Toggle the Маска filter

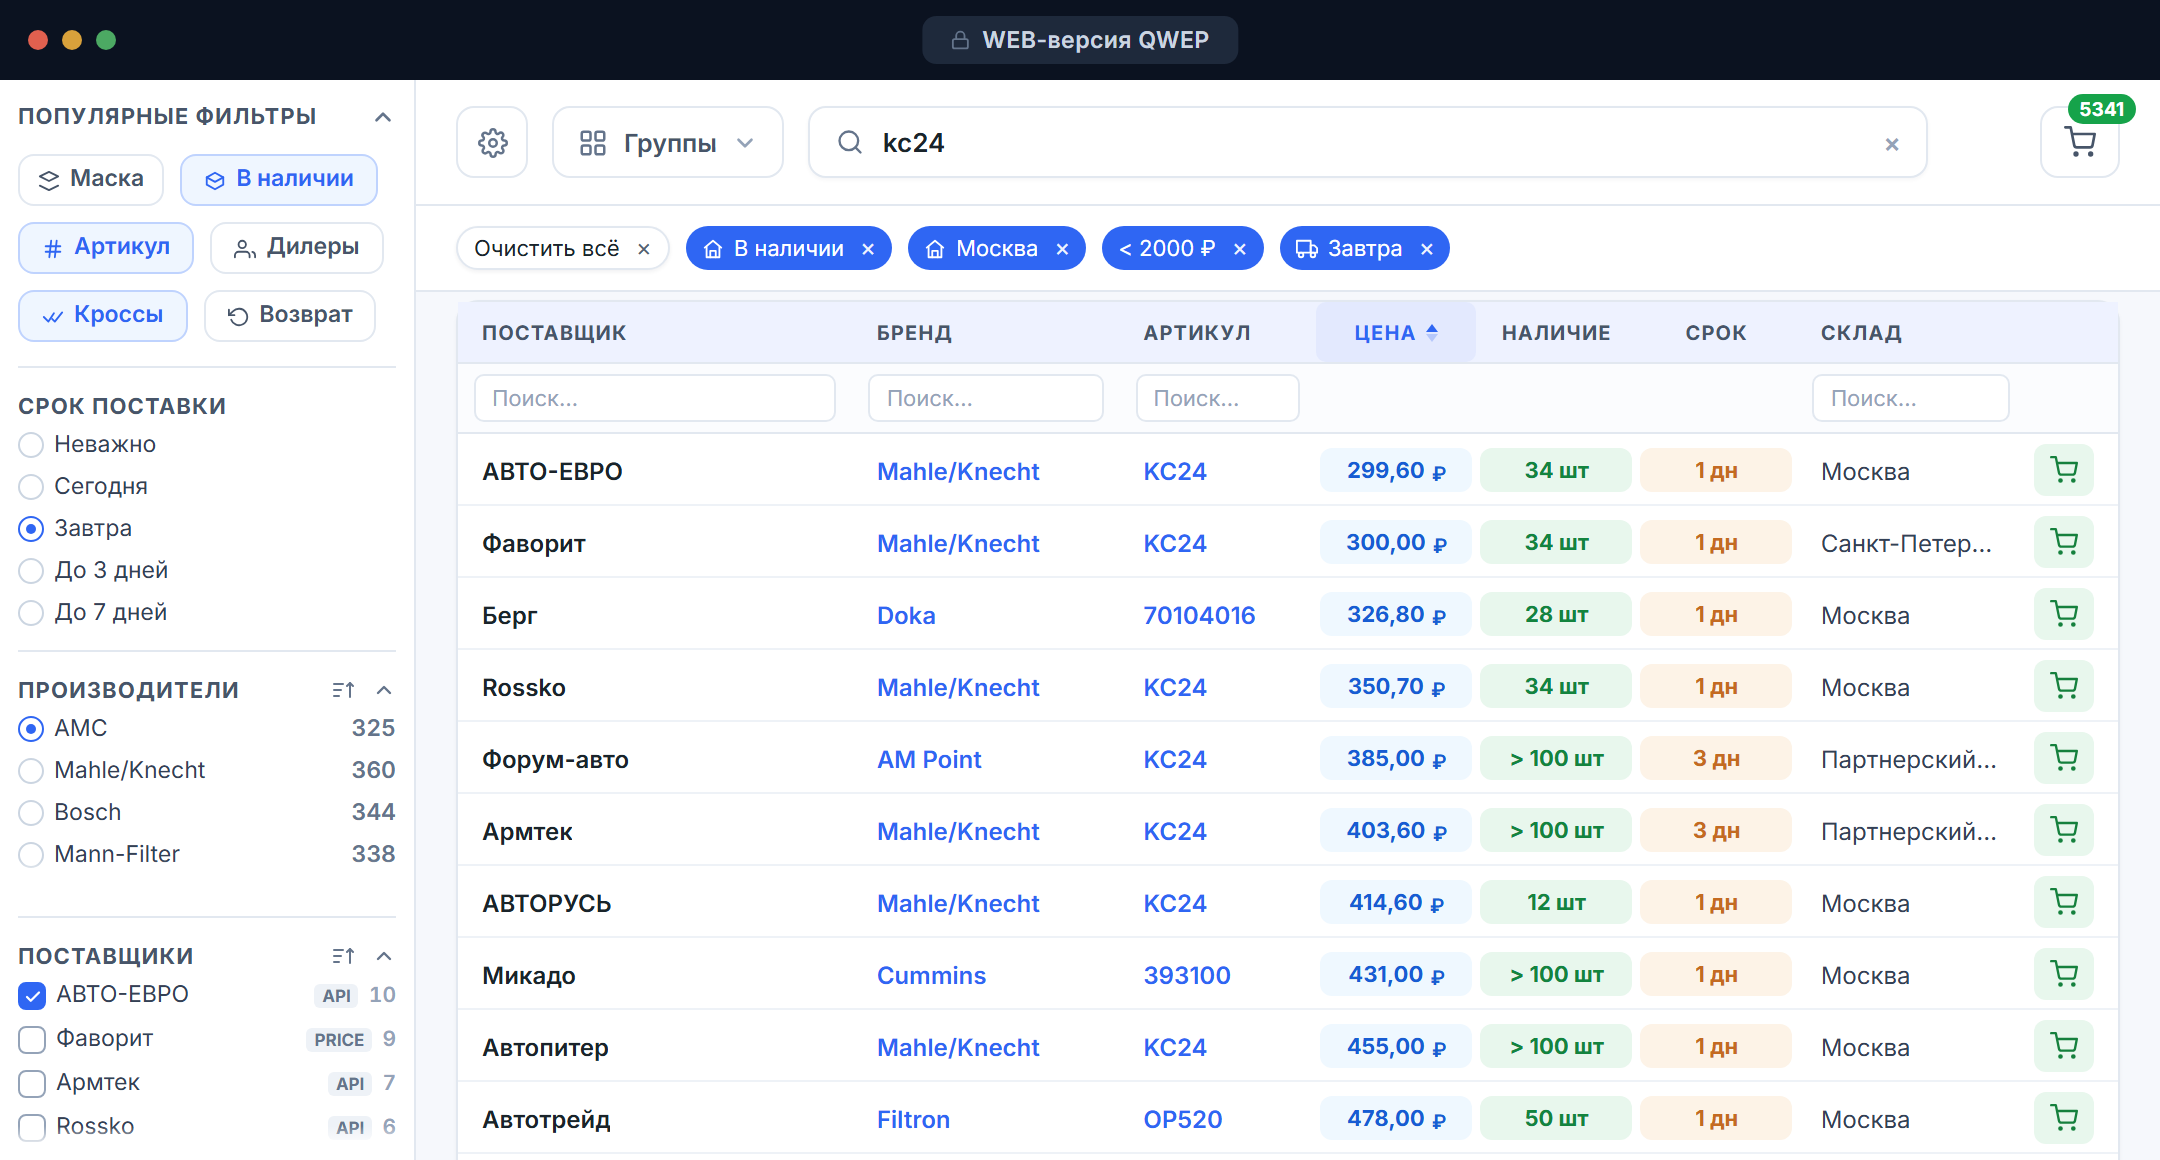click(91, 179)
